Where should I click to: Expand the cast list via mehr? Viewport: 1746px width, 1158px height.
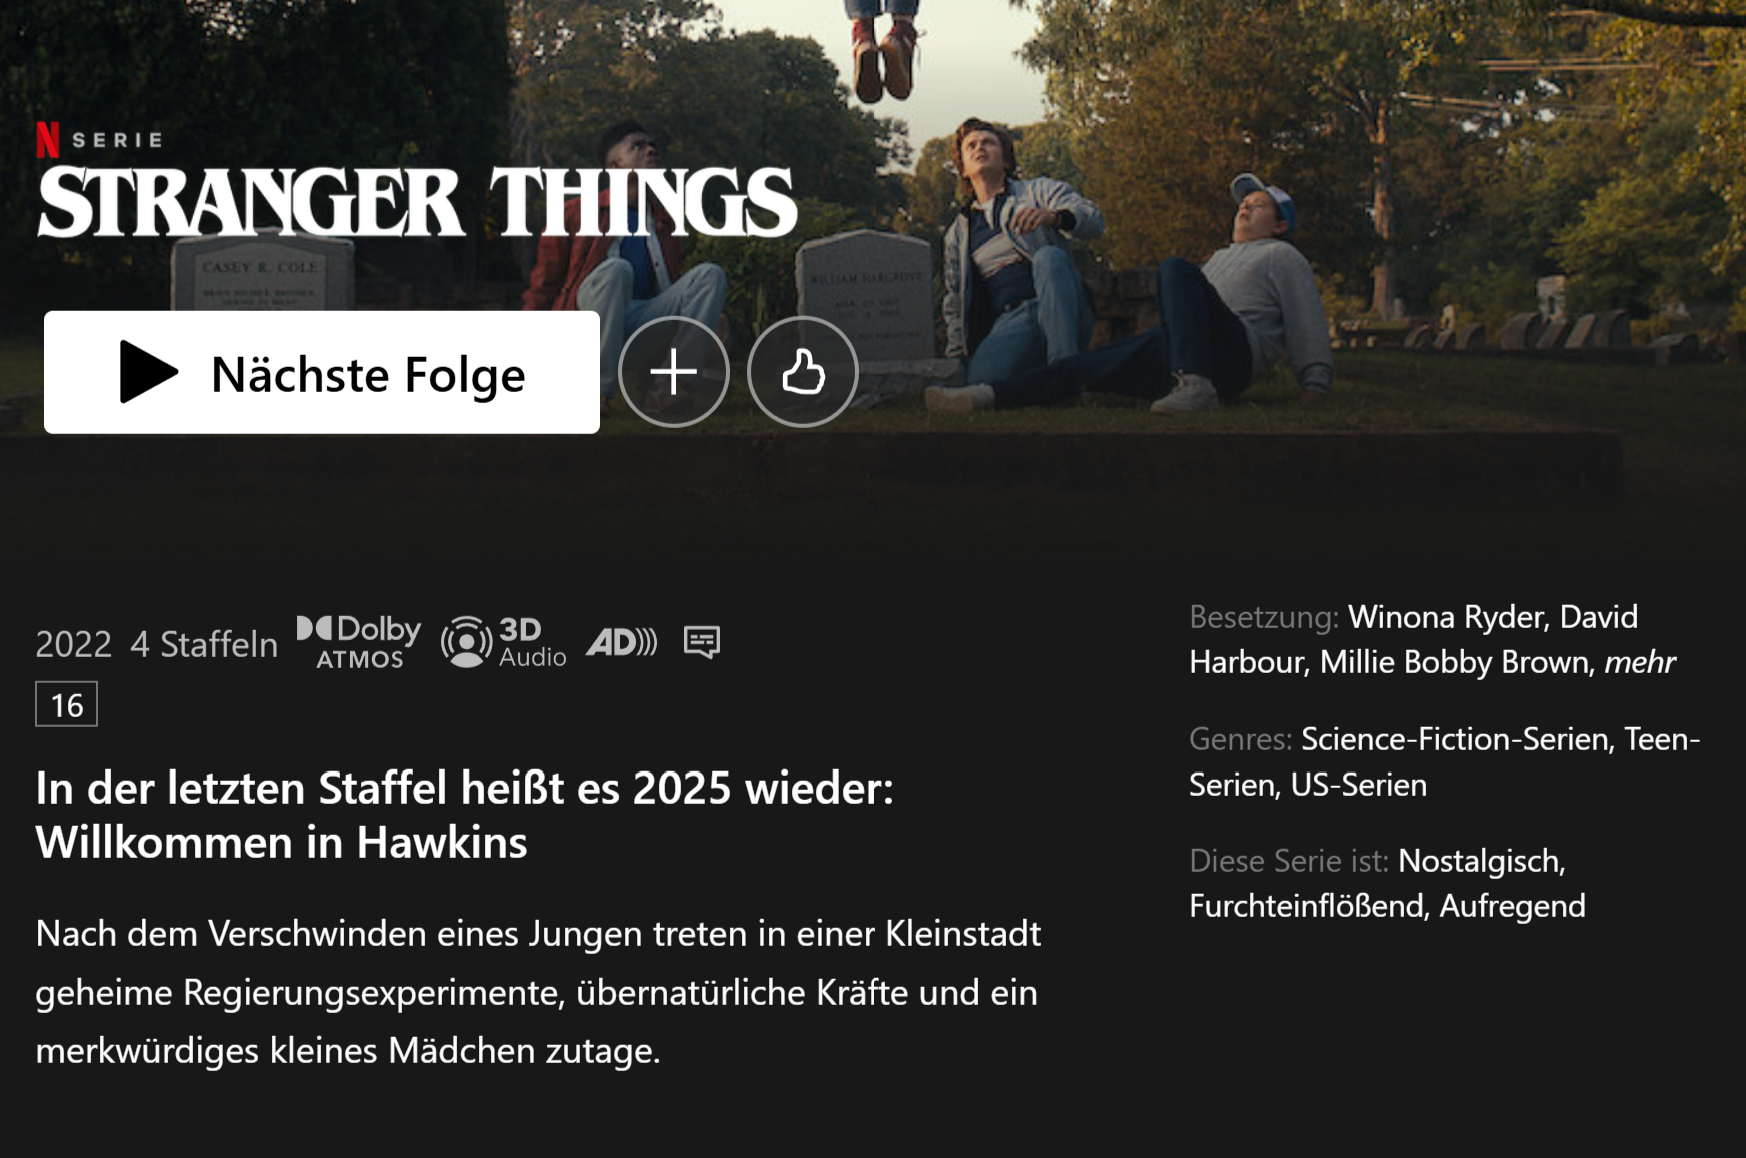(x=1640, y=662)
